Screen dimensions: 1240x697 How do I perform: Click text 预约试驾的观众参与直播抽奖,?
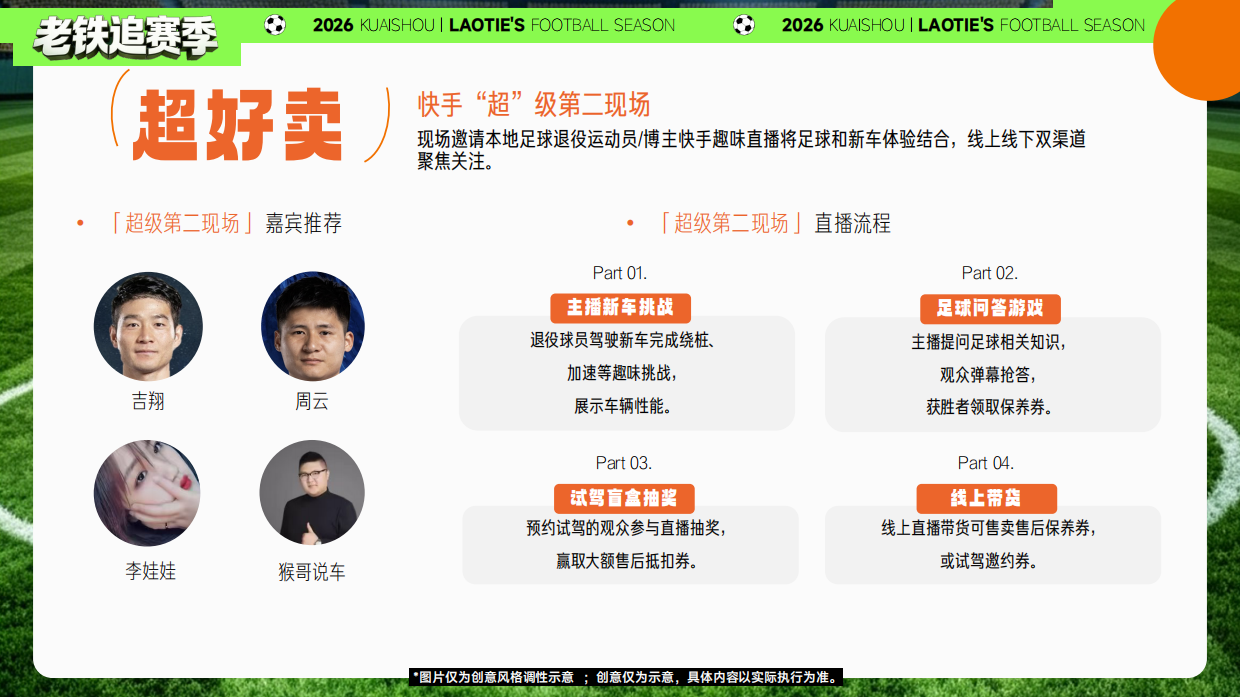coord(627,528)
